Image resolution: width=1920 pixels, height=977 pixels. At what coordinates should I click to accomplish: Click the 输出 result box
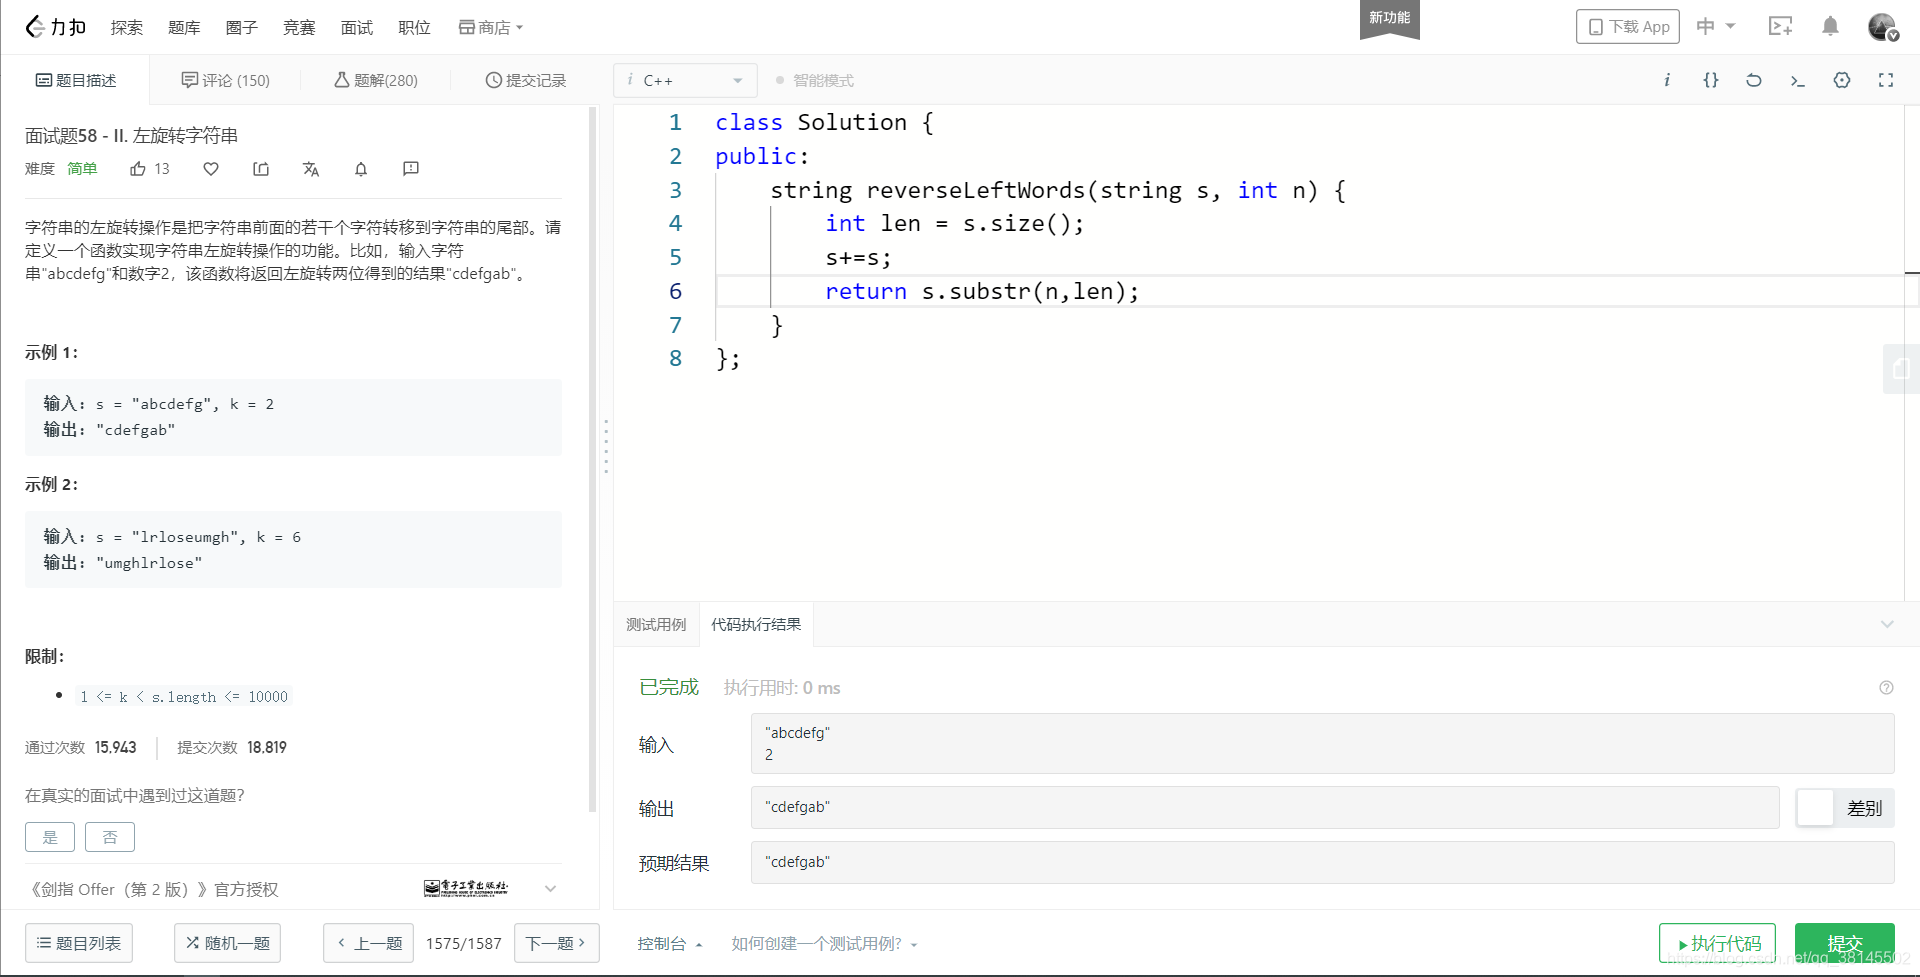pyautogui.click(x=1265, y=807)
